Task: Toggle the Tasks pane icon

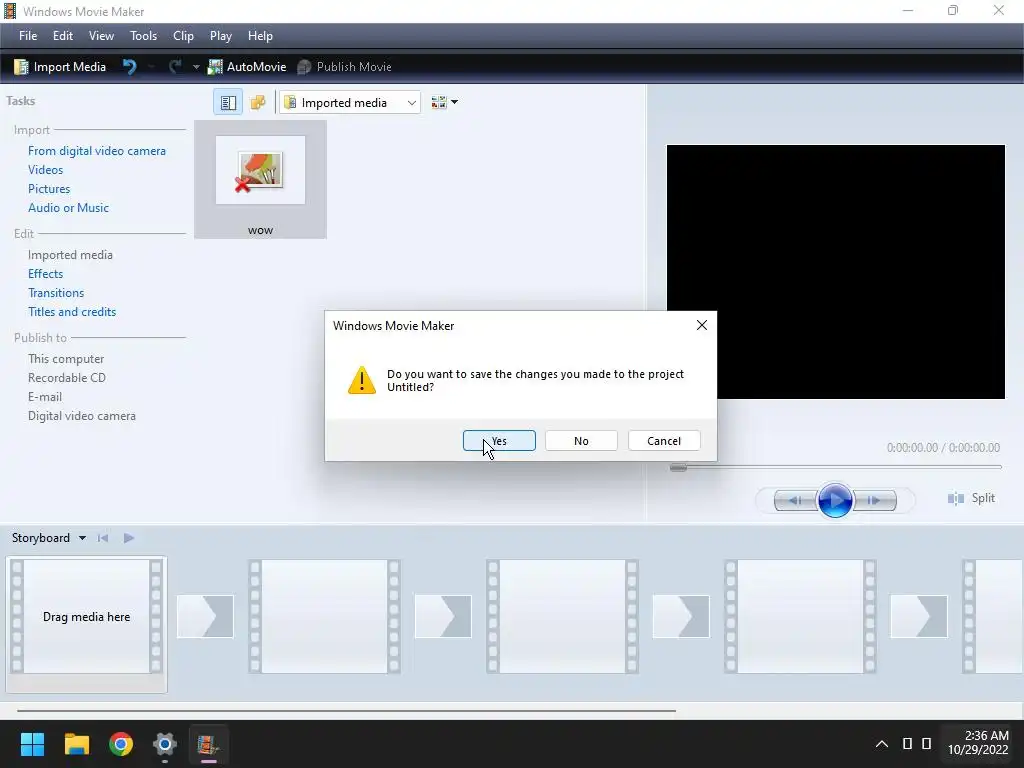Action: pyautogui.click(x=228, y=103)
